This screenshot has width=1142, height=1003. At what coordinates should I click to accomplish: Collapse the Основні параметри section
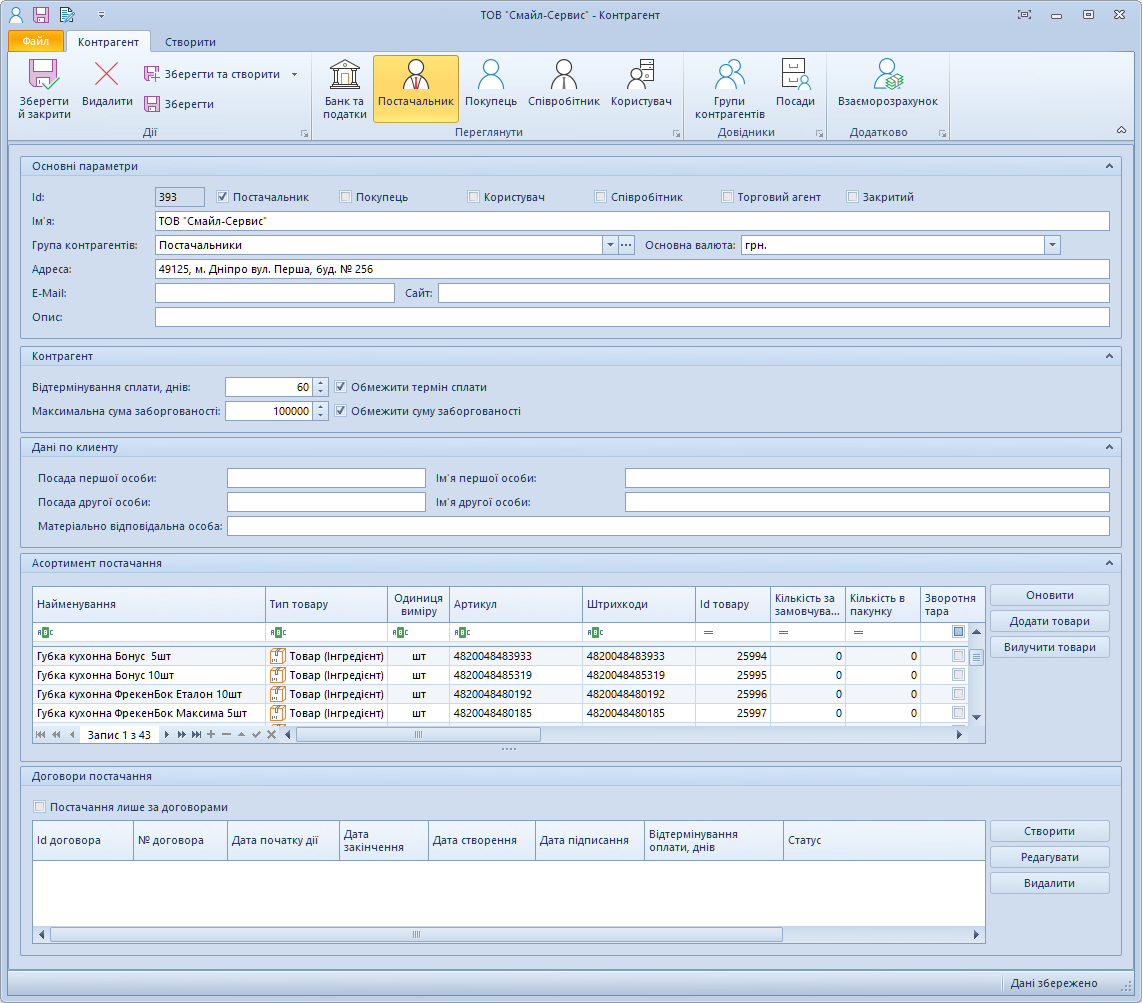(x=1108, y=166)
